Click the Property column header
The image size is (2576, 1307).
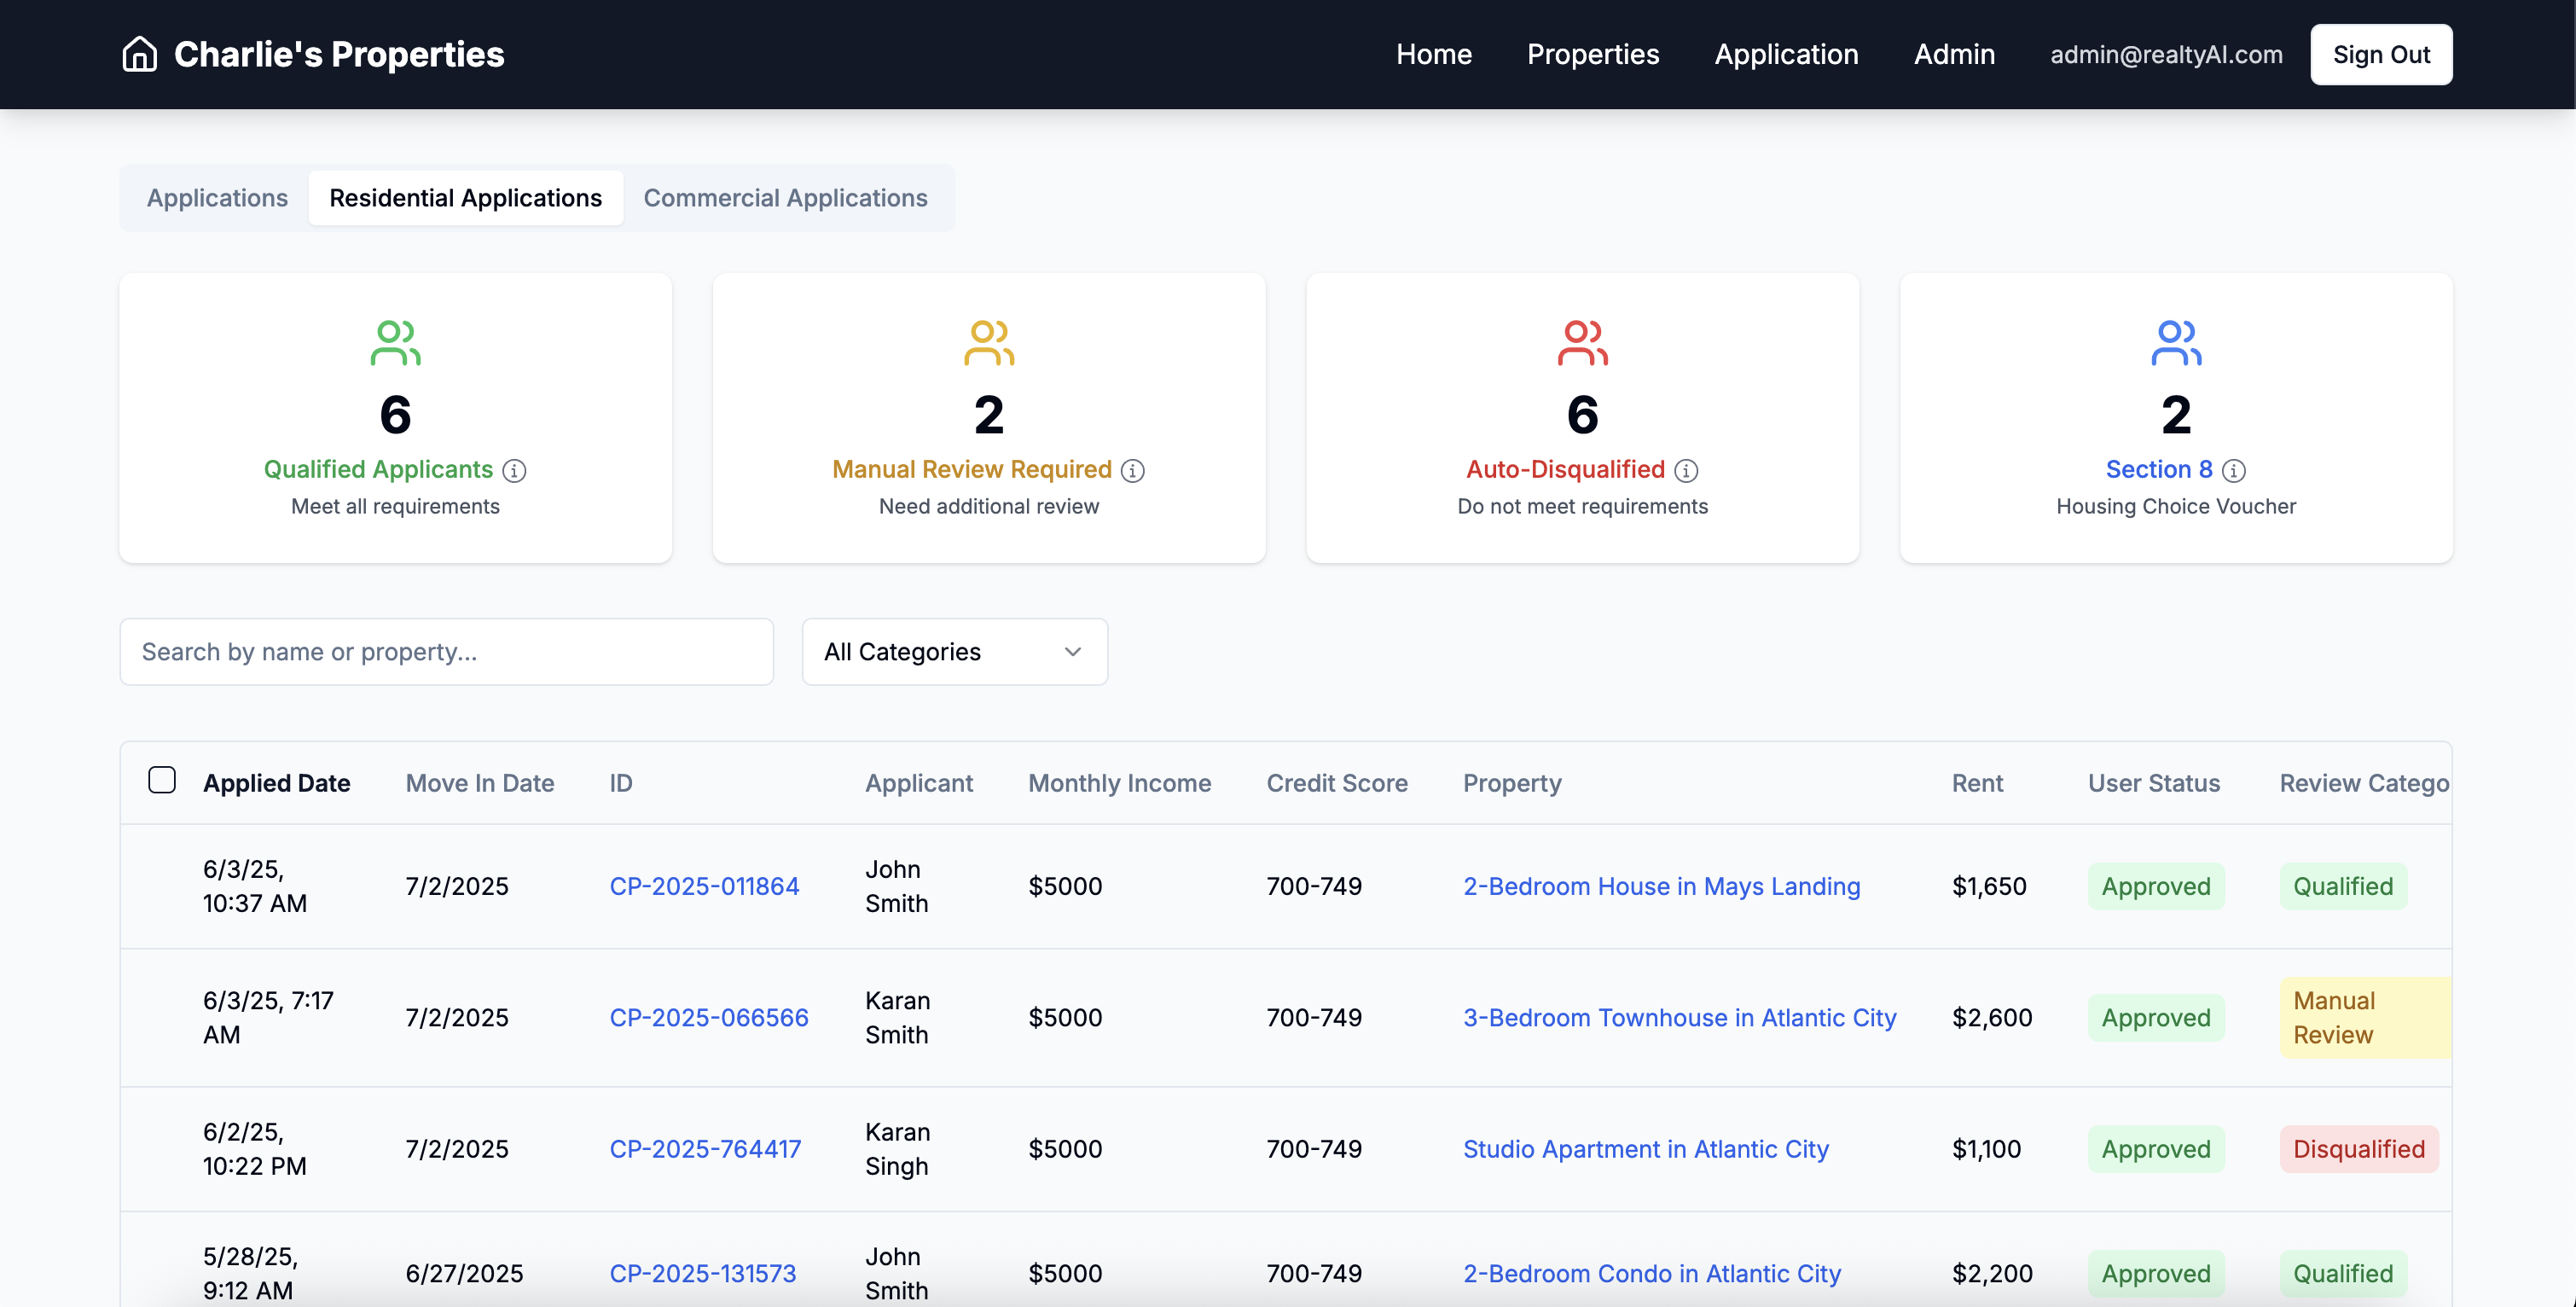click(1512, 783)
